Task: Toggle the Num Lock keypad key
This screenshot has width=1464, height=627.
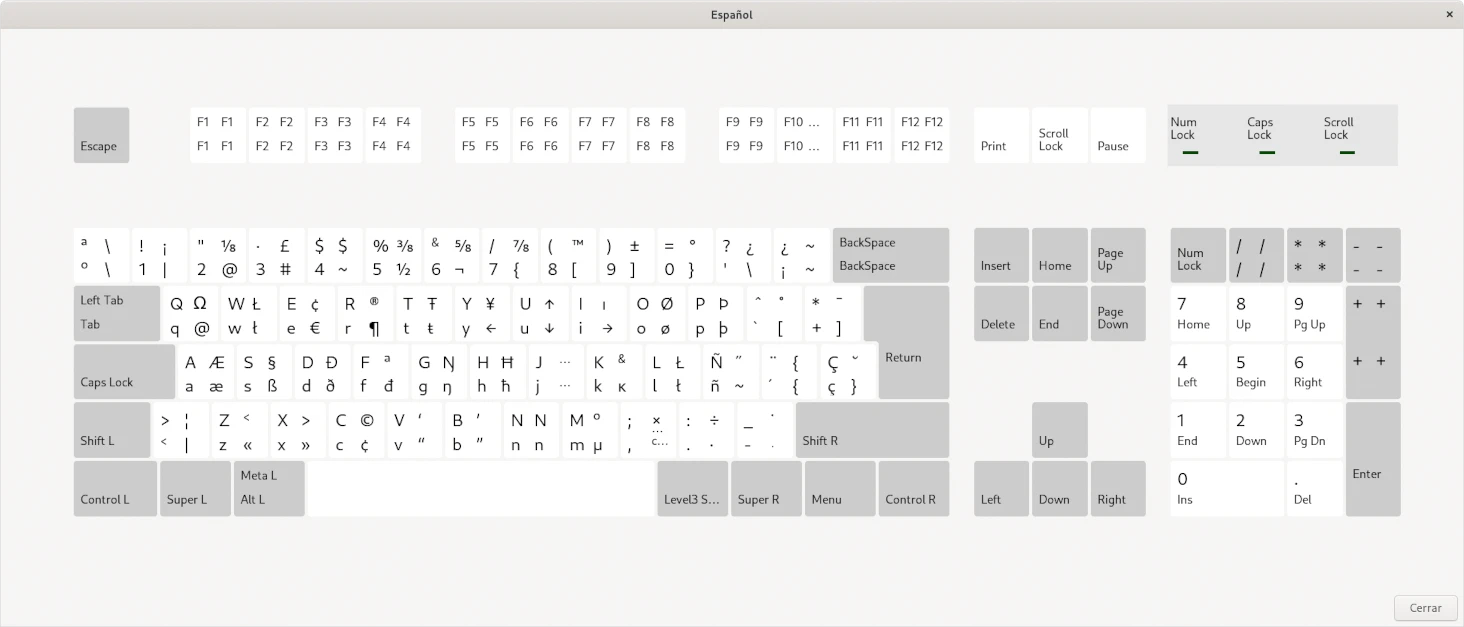Action: (1197, 256)
